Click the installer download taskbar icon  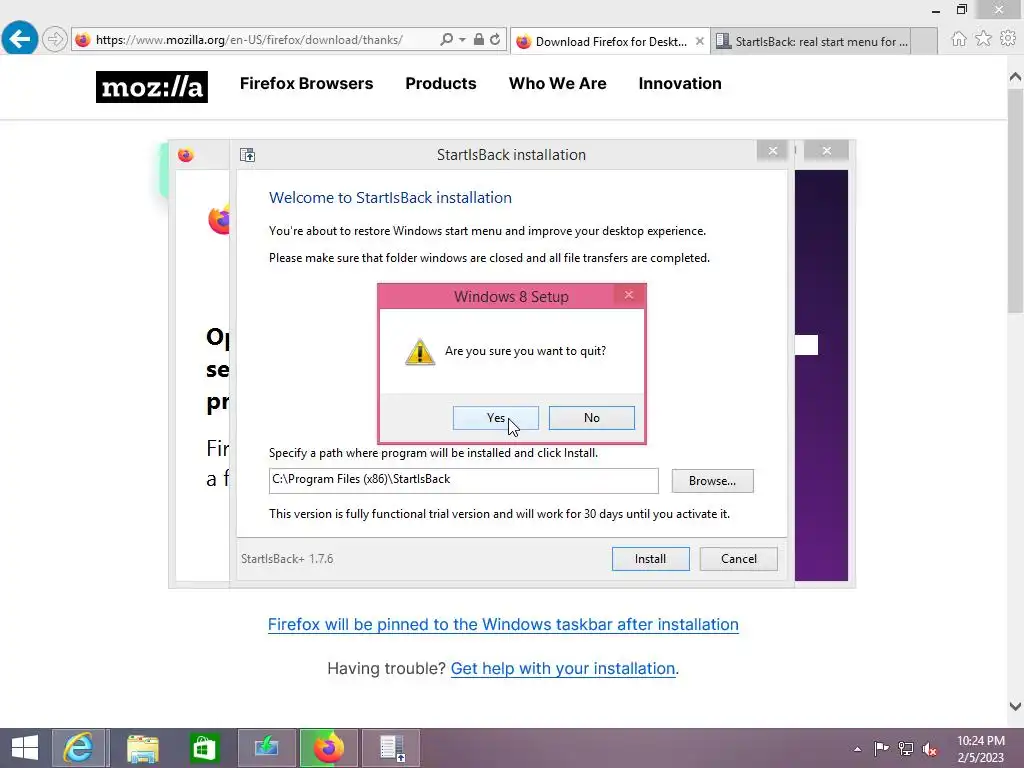(x=267, y=748)
